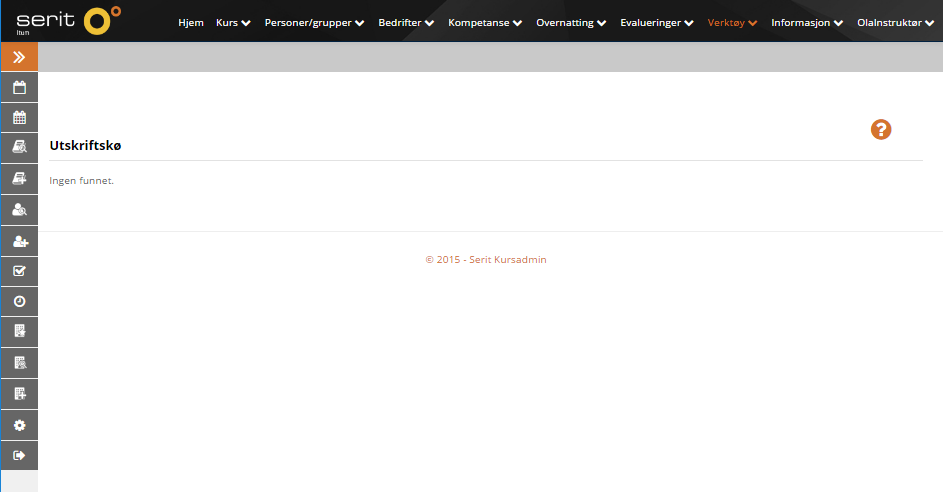Viewport: 943px width, 492px height.
Task: Click the logout icon in sidebar
Action: tap(19, 455)
